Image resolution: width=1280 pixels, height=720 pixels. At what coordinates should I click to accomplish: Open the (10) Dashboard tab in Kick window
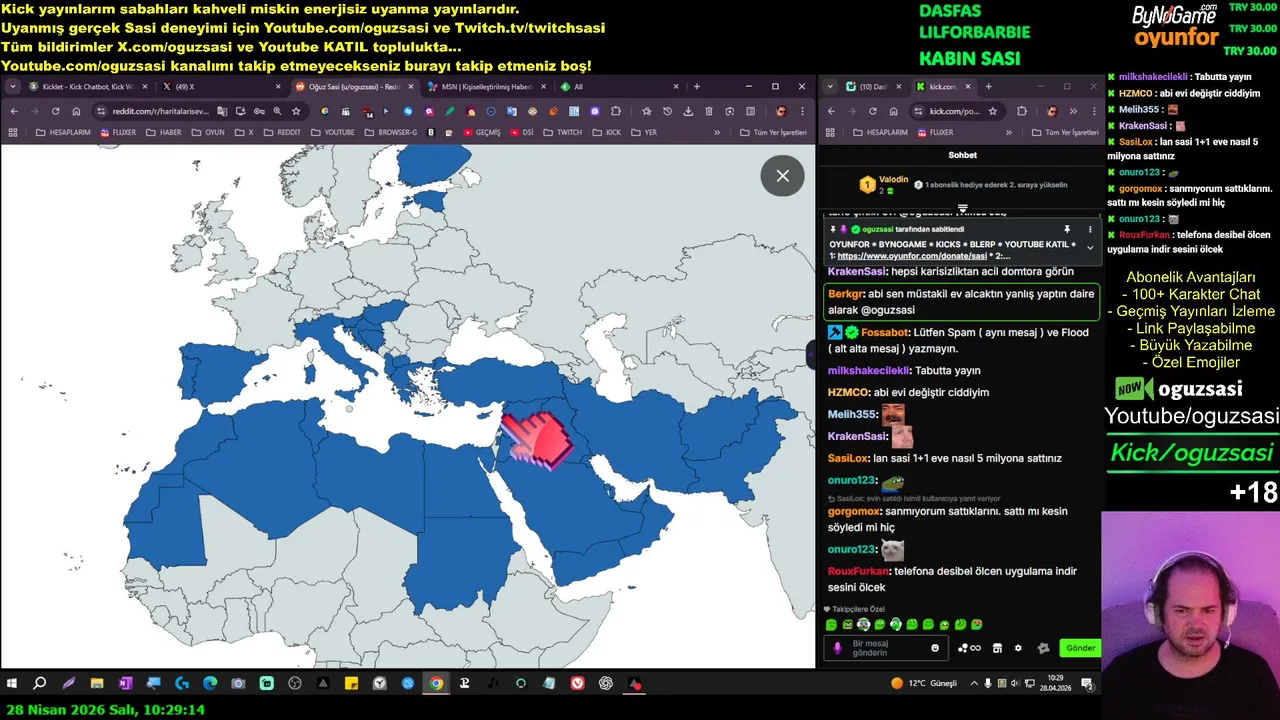coord(872,87)
